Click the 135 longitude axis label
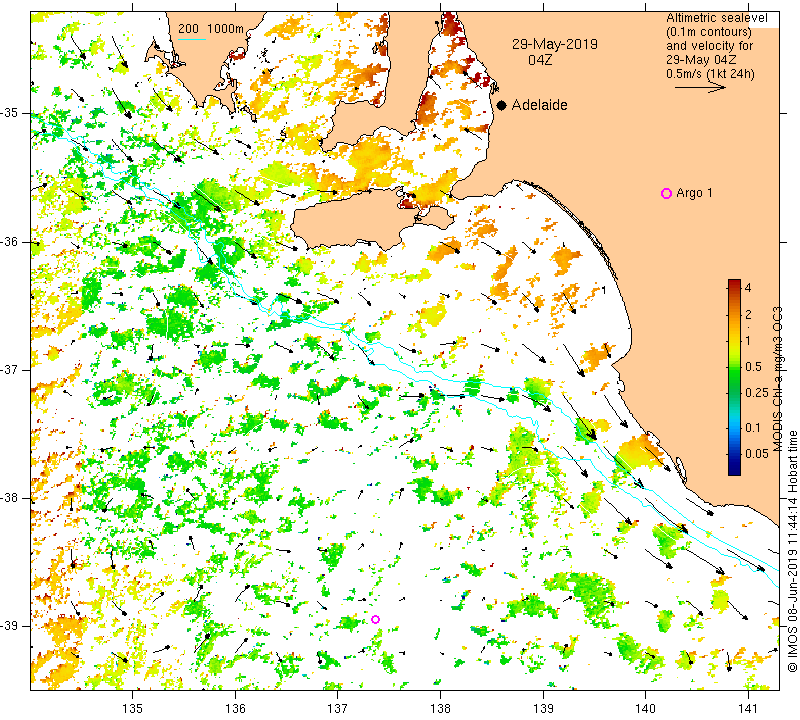Viewport: 800px width, 720px height. coord(133,709)
